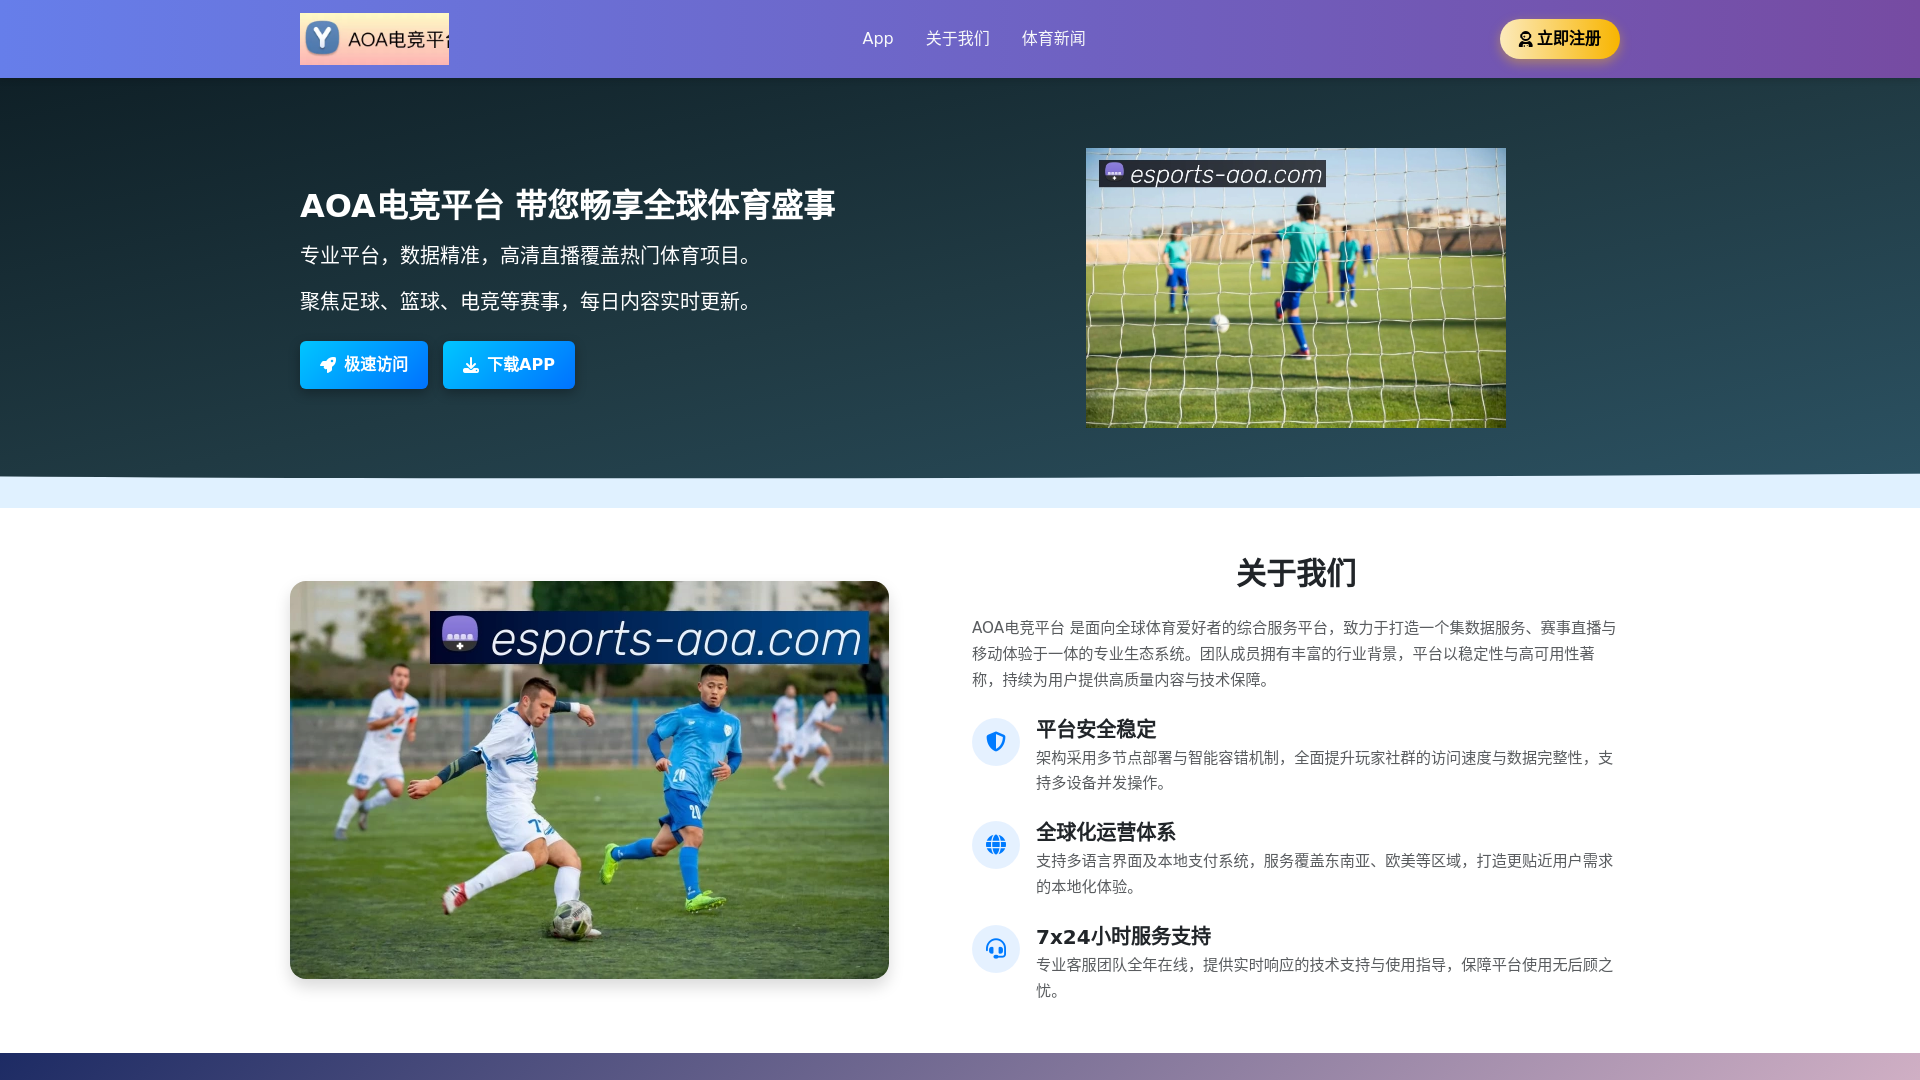Click the headset icon beside 7x24小时服务支持
Screen dimensions: 1920x1080
point(996,949)
